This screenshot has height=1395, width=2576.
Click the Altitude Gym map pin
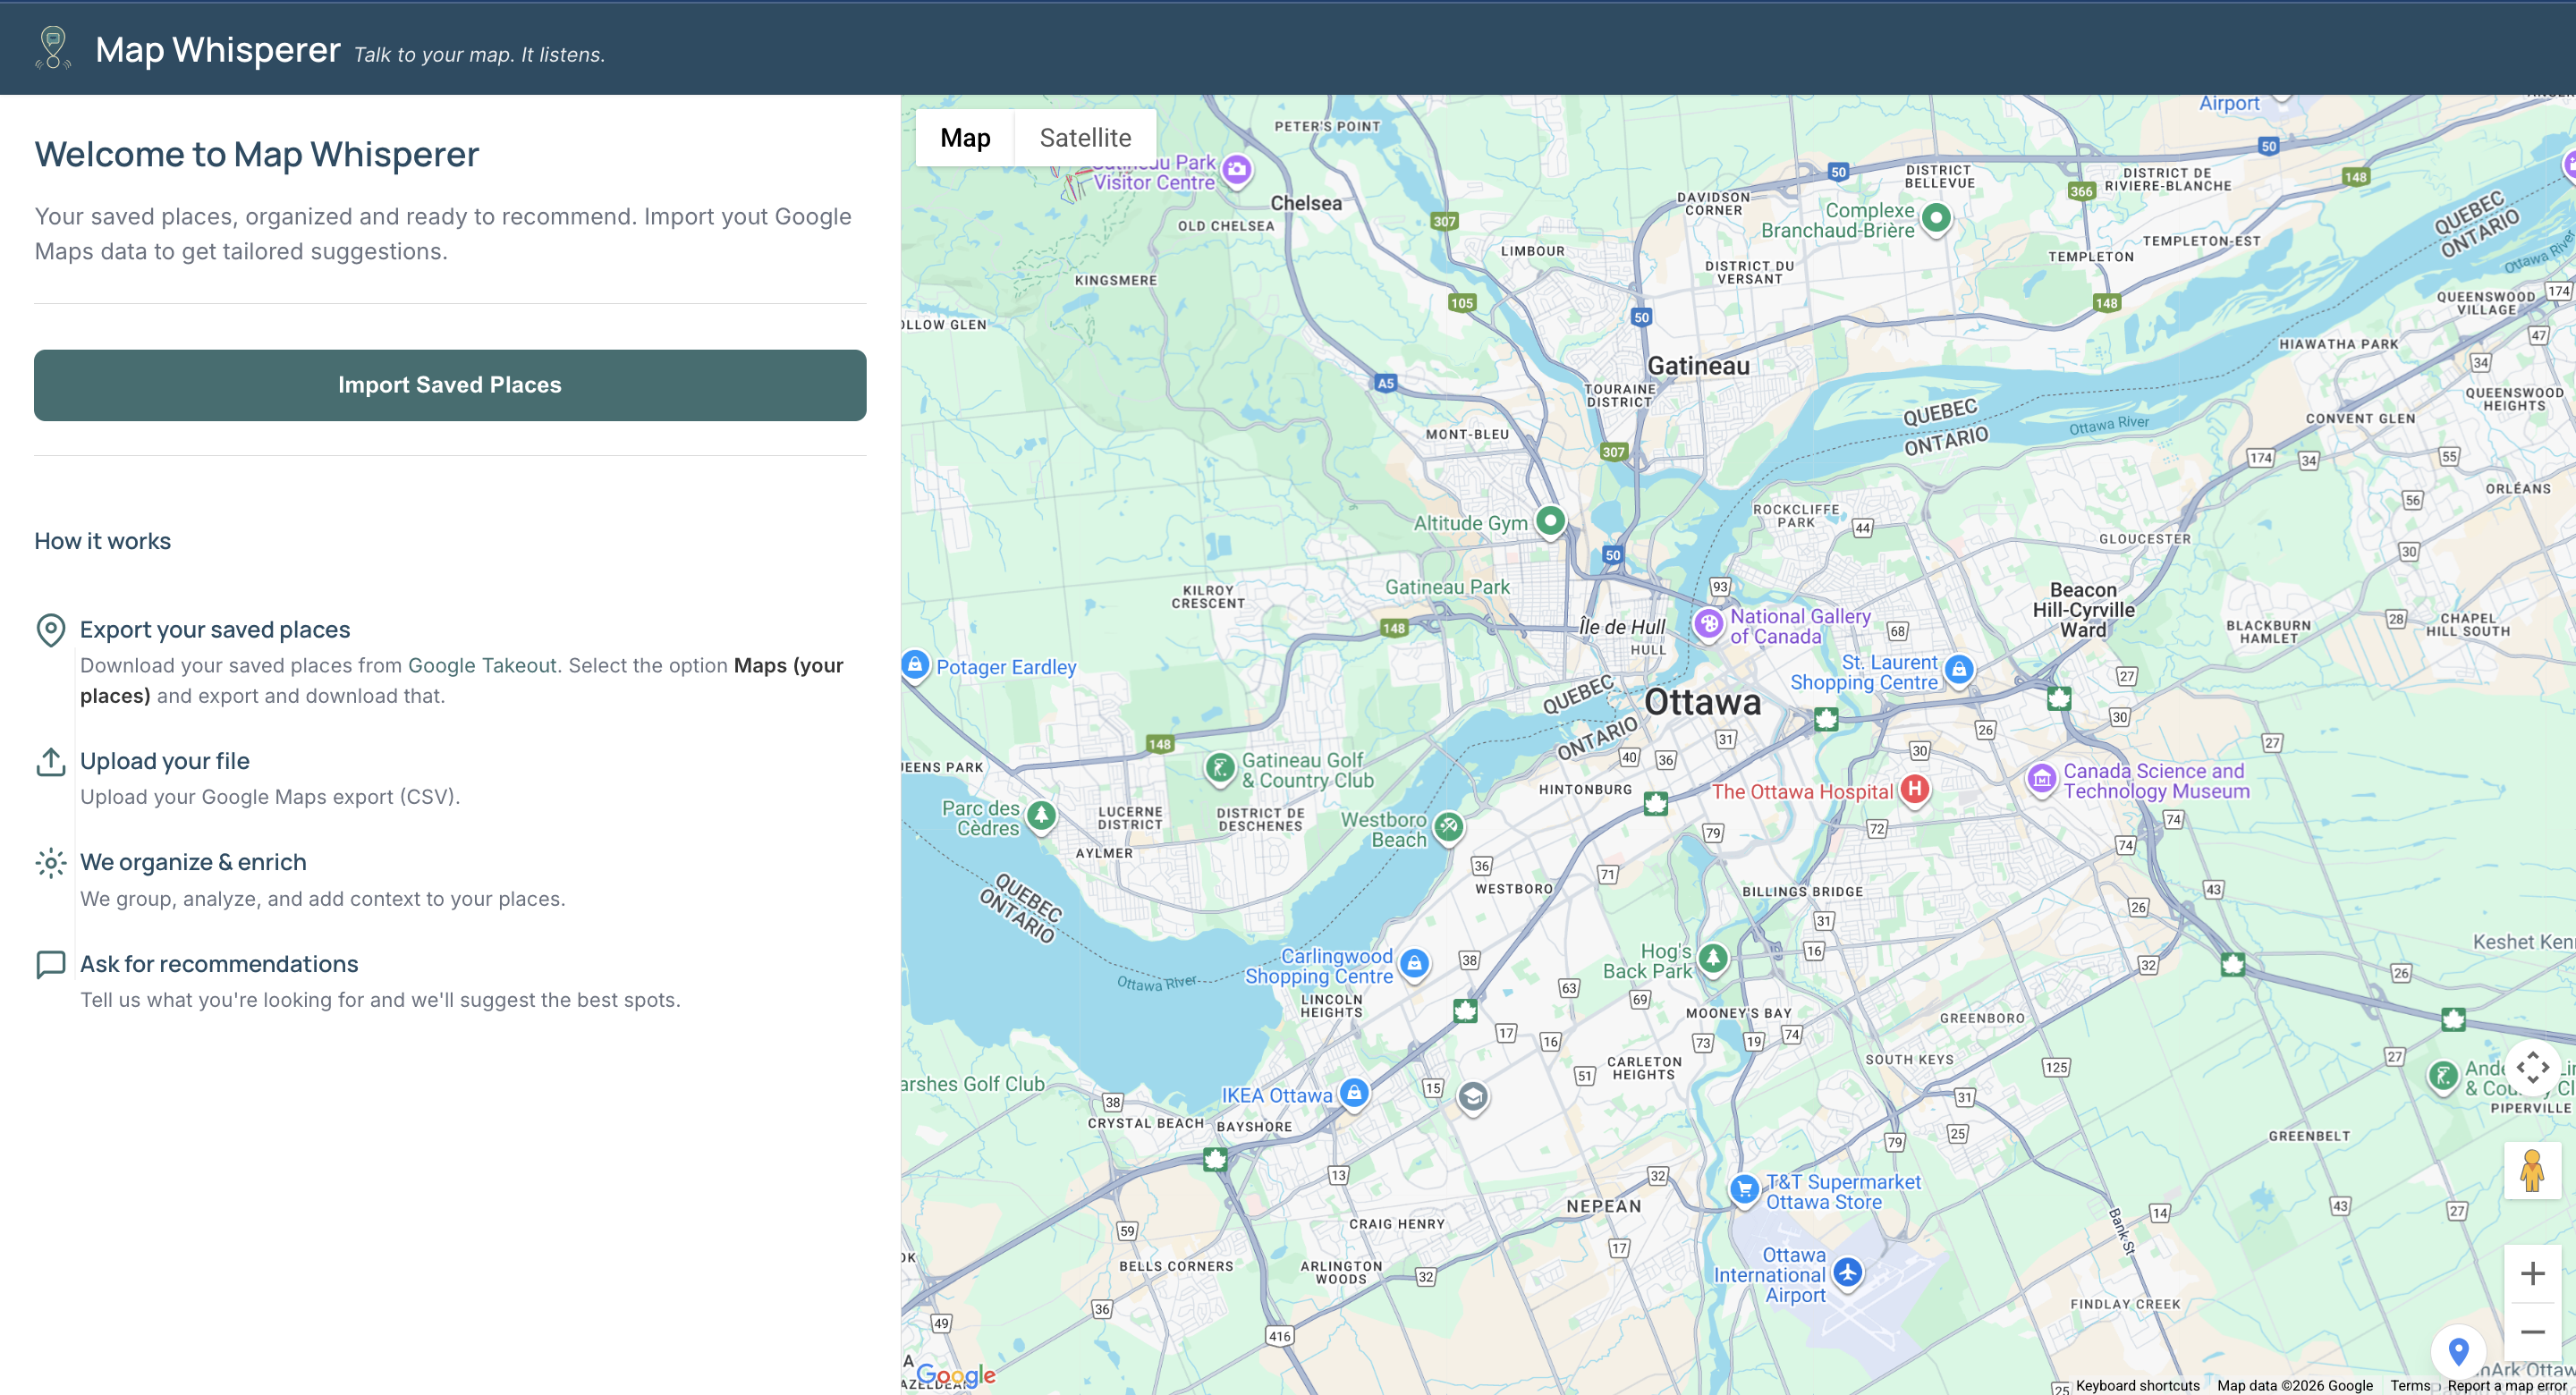[x=1550, y=520]
